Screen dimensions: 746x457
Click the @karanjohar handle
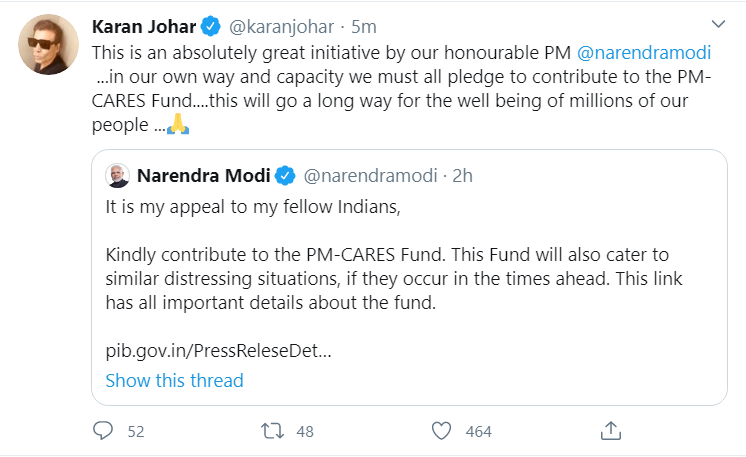coord(277,24)
